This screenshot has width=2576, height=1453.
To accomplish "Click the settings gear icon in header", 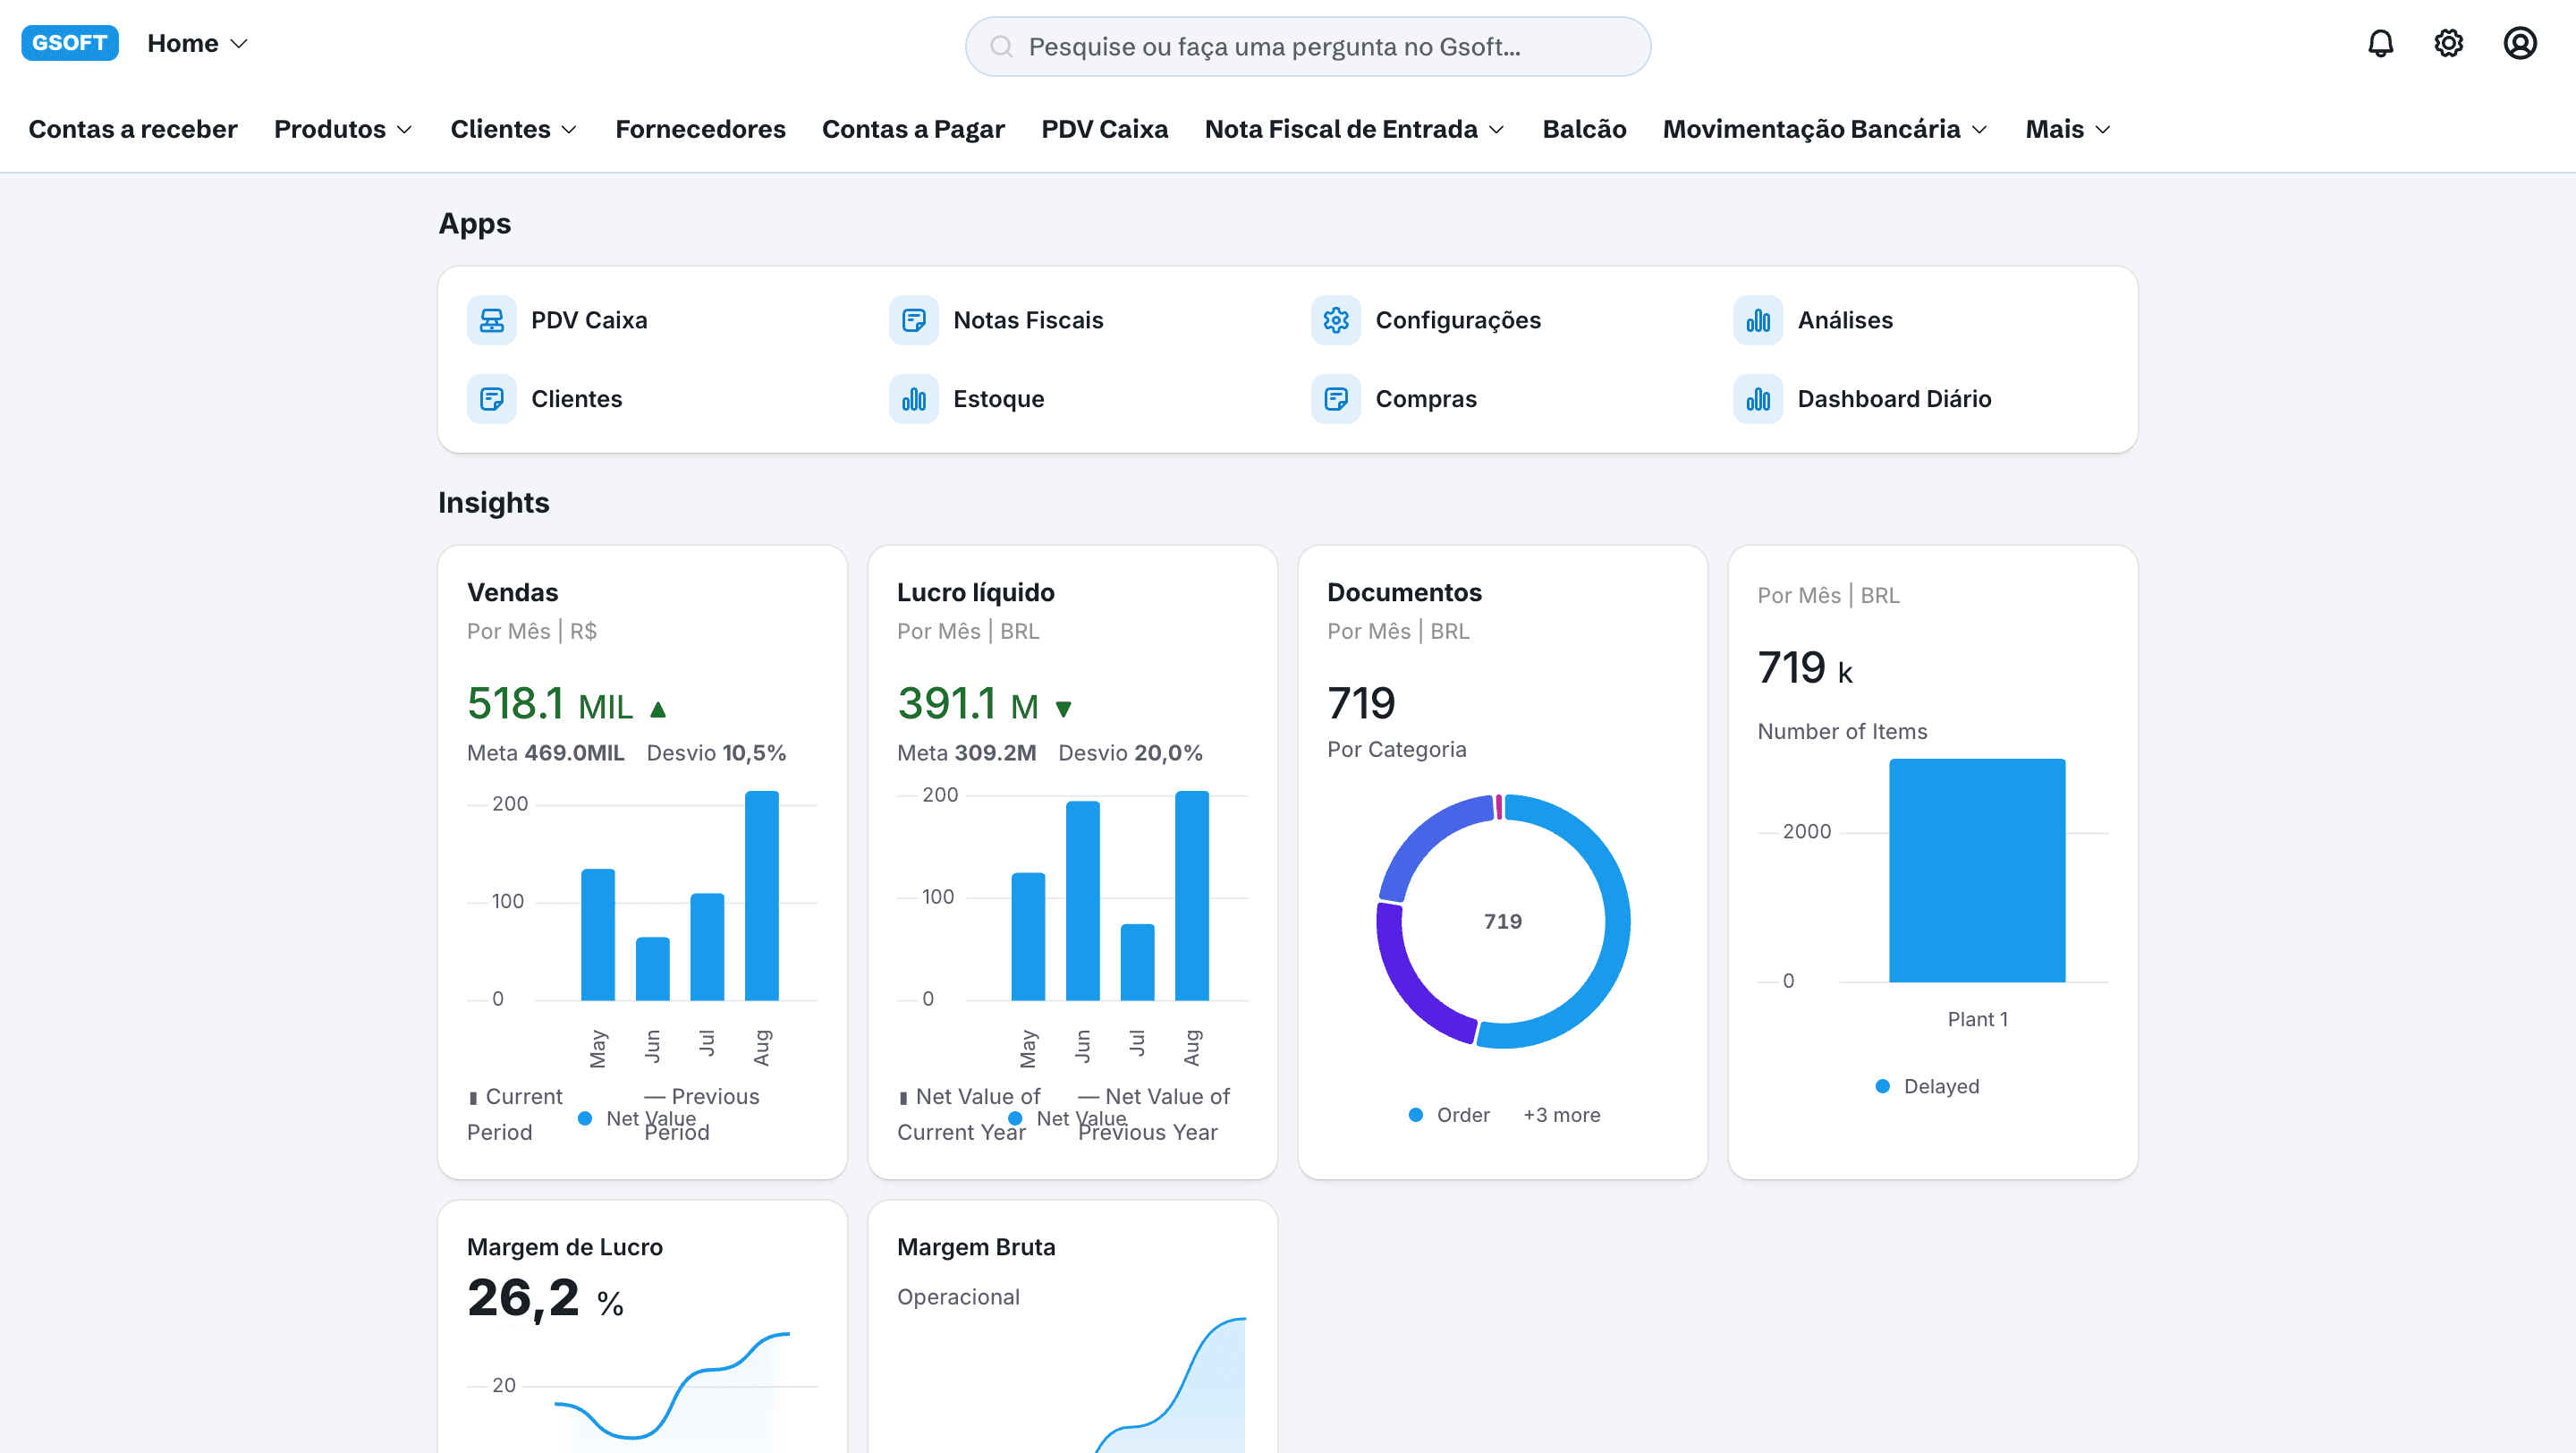I will pos(2448,44).
